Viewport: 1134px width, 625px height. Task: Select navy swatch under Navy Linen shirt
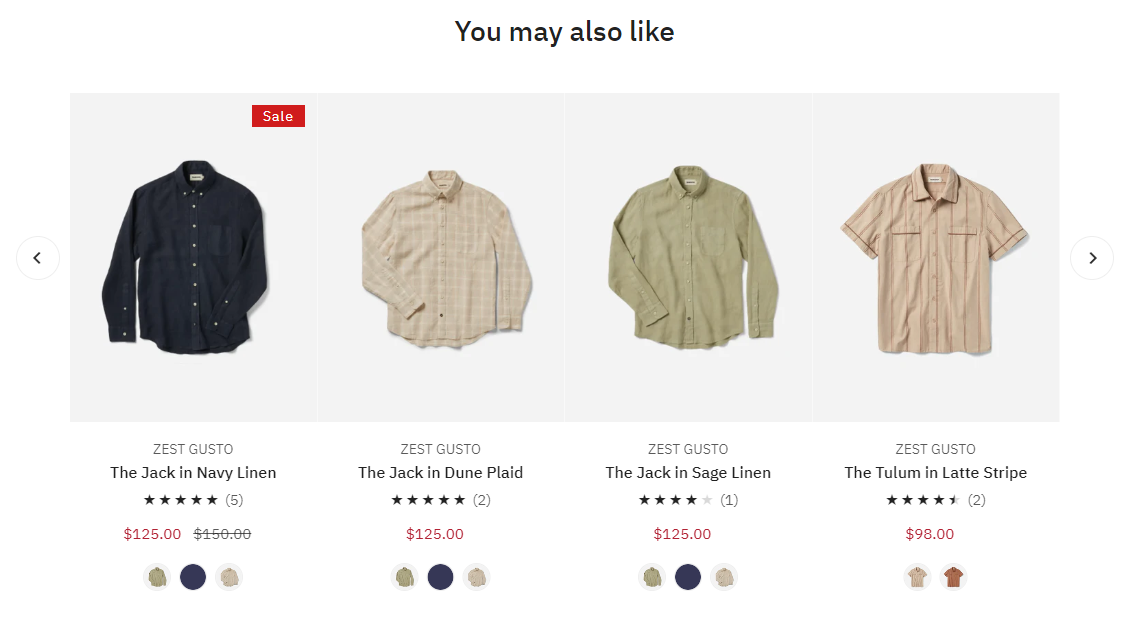click(193, 577)
